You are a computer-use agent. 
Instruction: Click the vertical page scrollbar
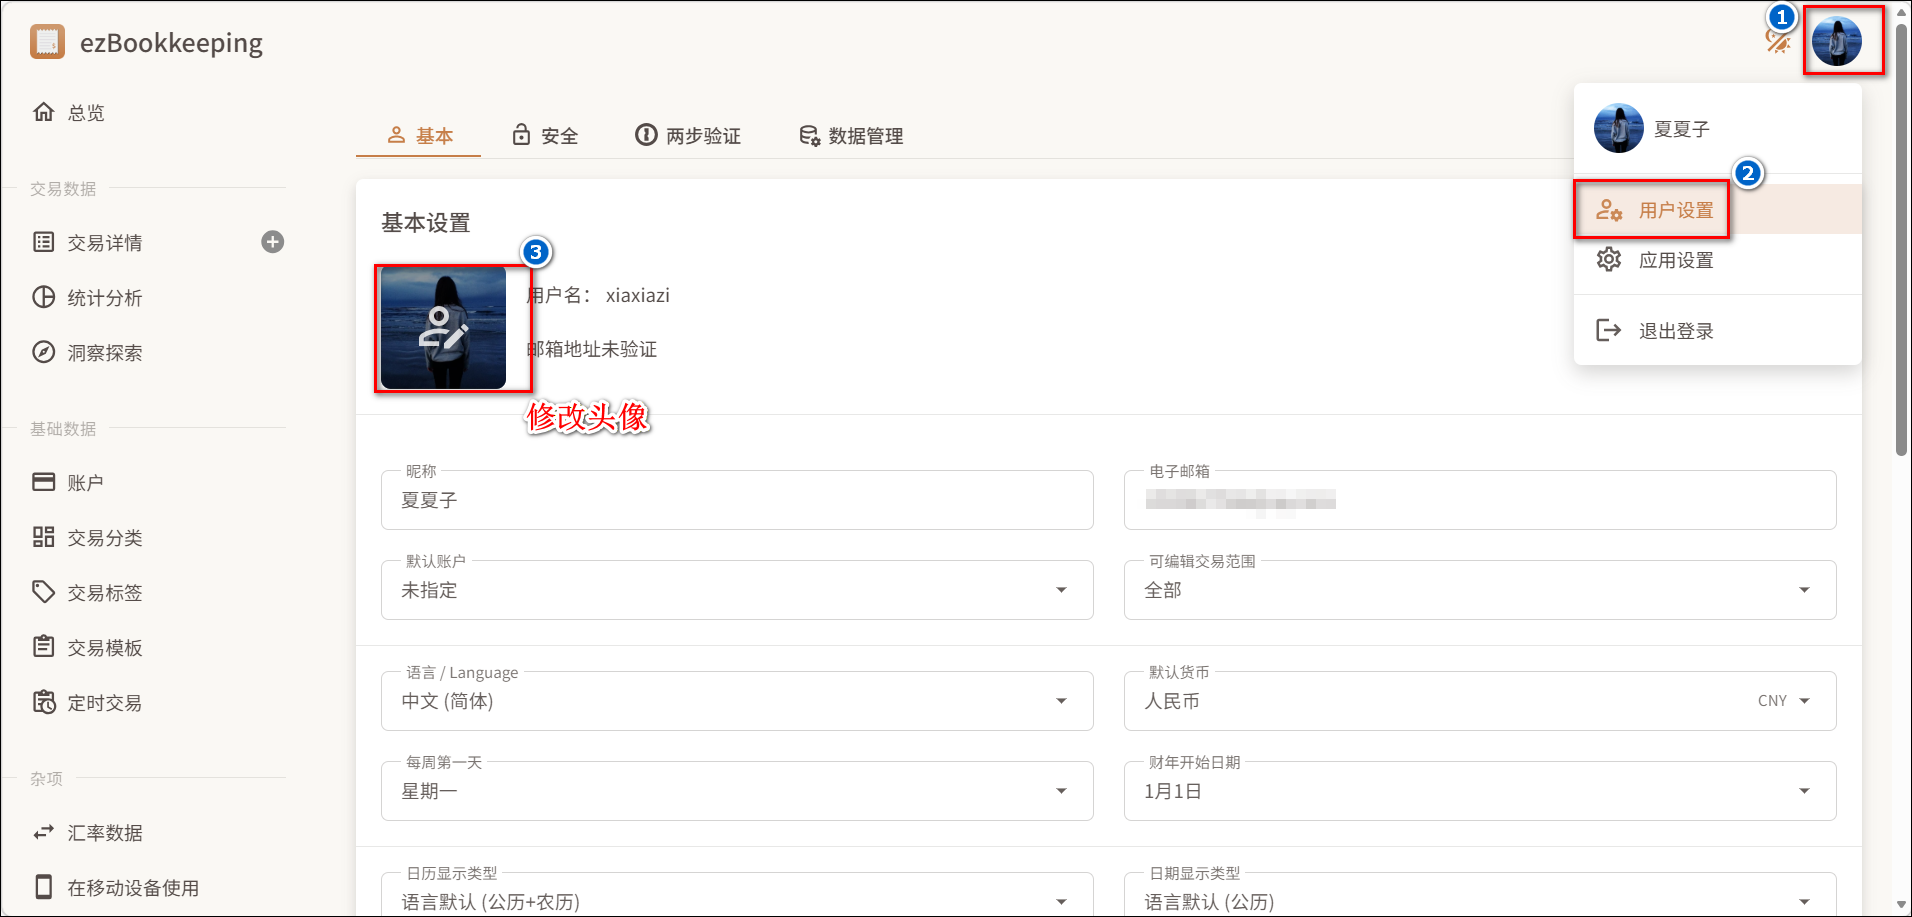pos(1901,240)
